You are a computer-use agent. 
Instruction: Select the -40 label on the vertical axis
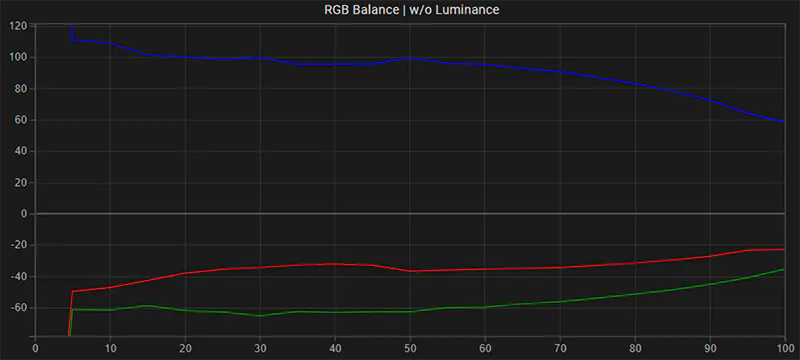coord(18,277)
